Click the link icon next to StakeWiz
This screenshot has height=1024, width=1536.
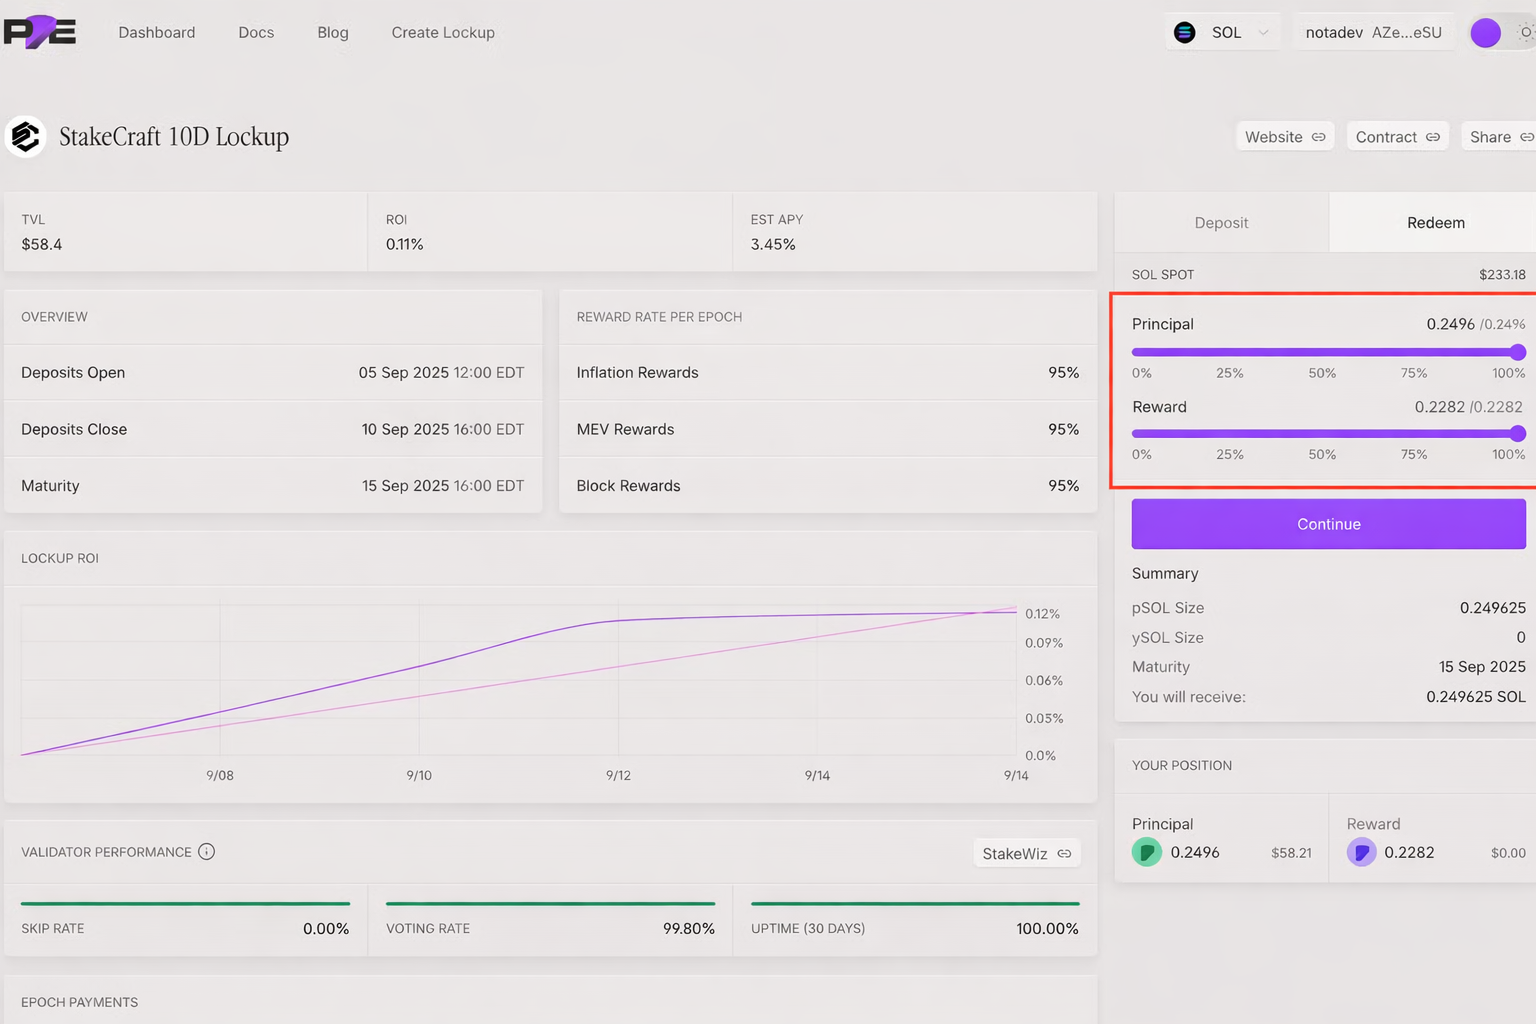(1064, 853)
